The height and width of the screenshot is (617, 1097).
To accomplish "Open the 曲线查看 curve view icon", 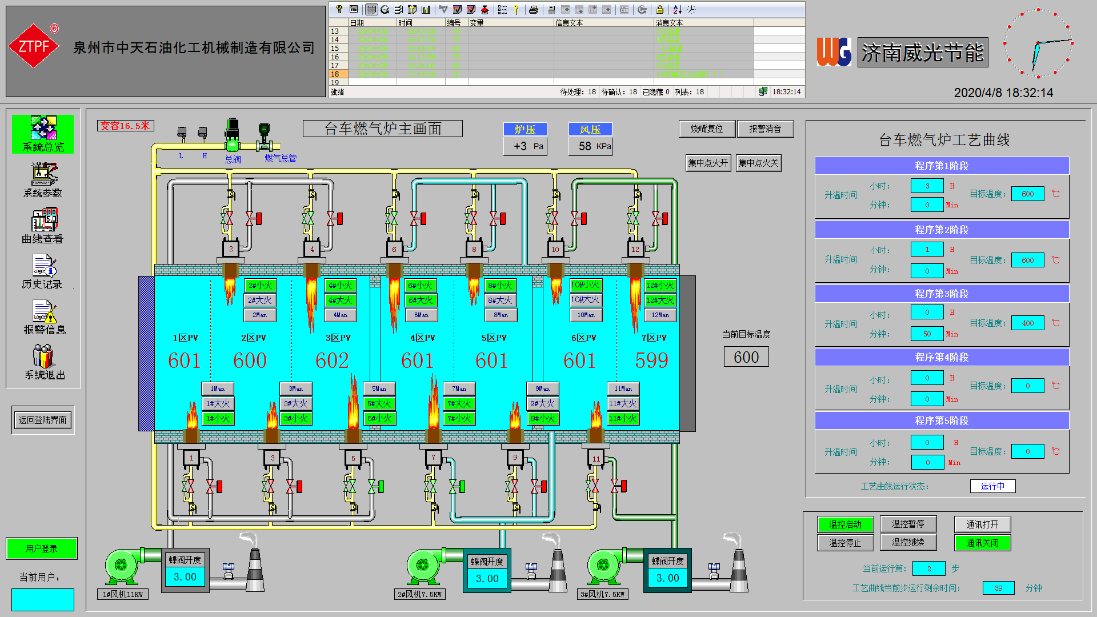I will (x=43, y=226).
